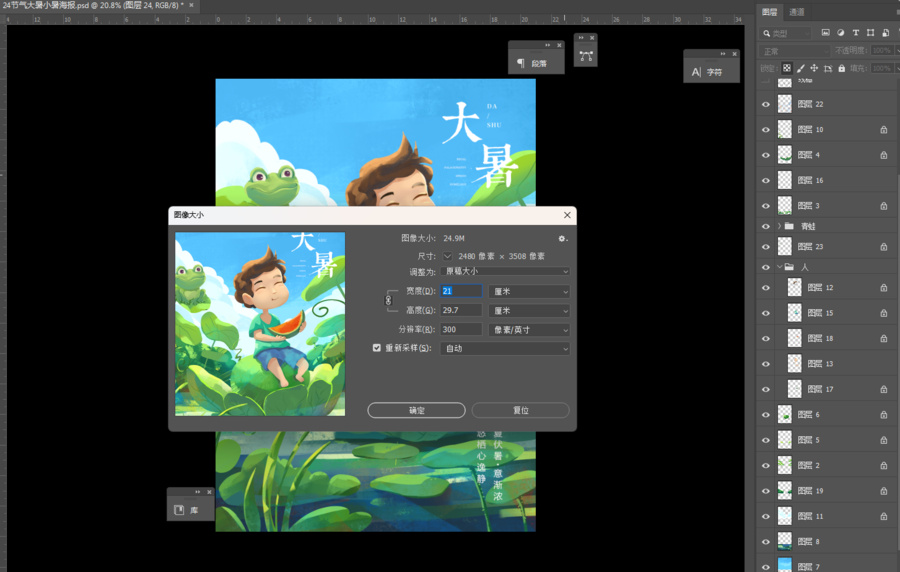Hide layer 图层 13
Image resolution: width=900 pixels, height=572 pixels.
766,364
